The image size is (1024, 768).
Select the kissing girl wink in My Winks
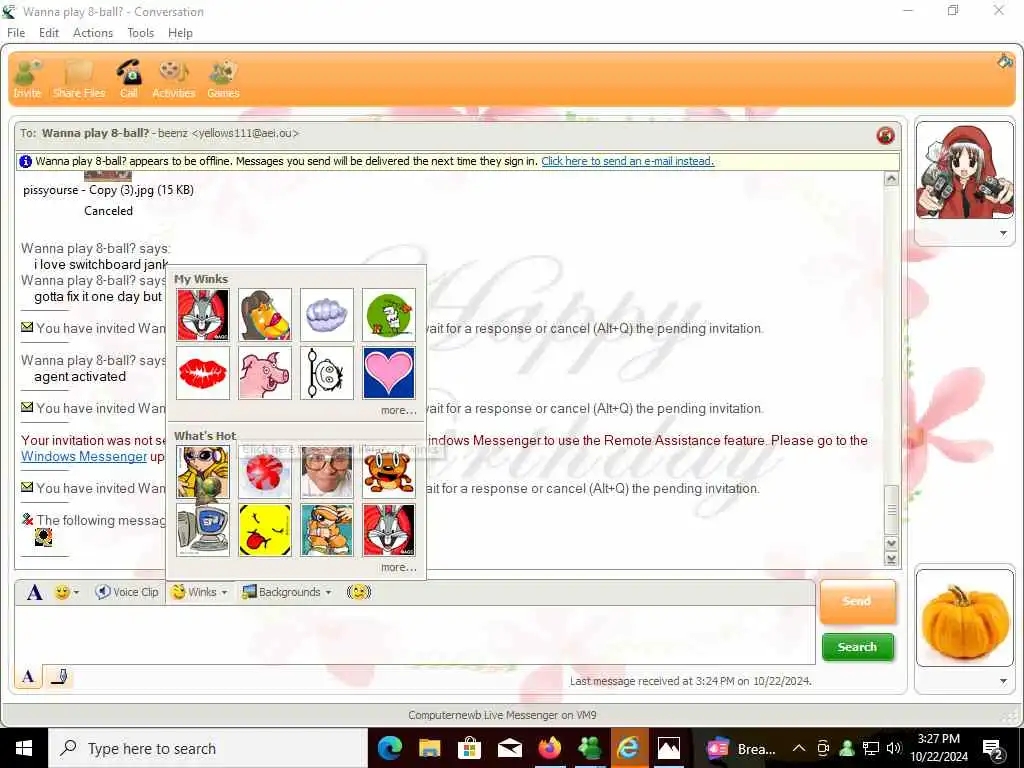pyautogui.click(x=264, y=315)
